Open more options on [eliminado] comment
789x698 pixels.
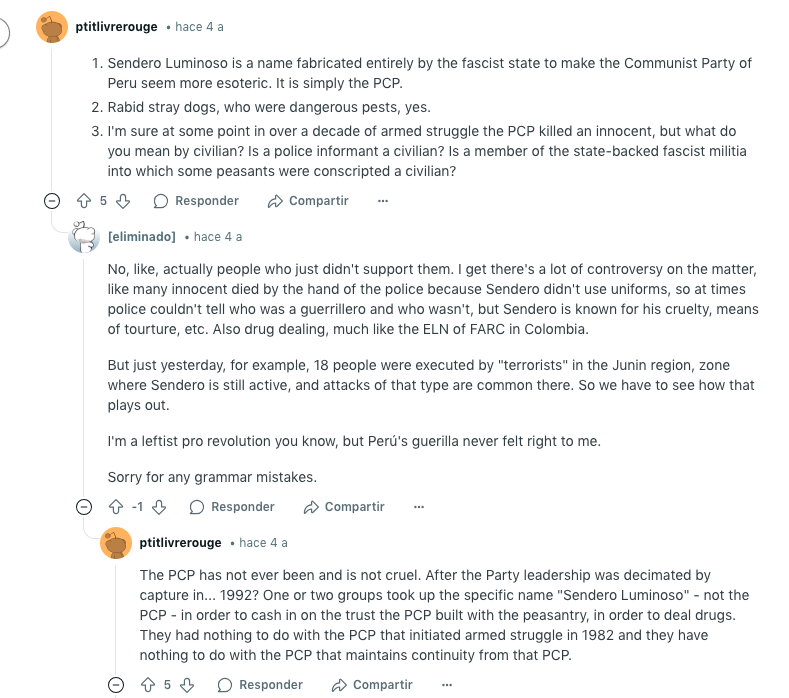[419, 507]
